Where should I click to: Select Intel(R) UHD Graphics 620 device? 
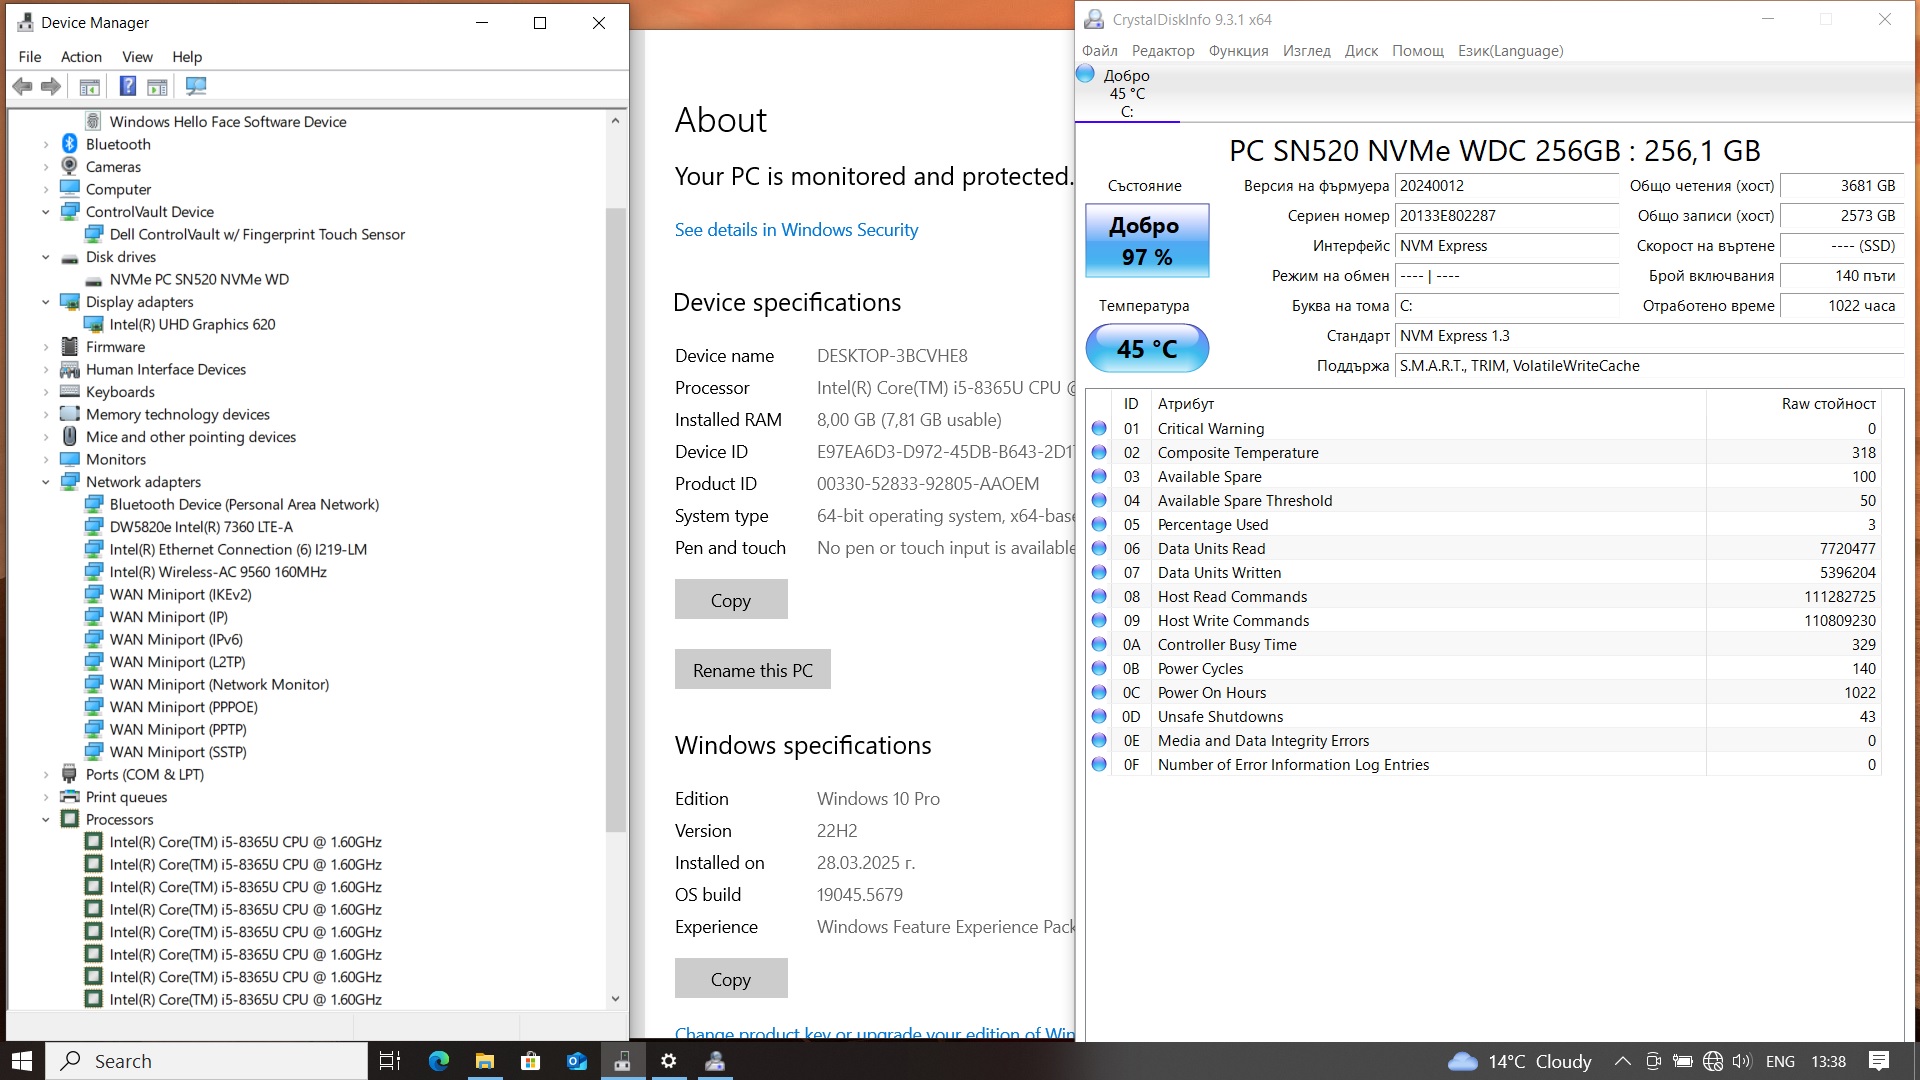tap(192, 324)
